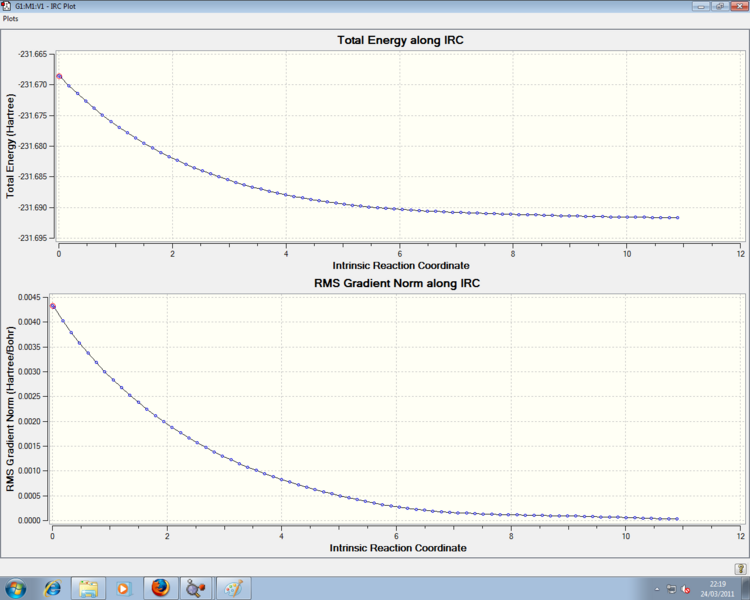Click the muted volume tray icon
Viewport: 750px width, 600px height.
(x=685, y=589)
